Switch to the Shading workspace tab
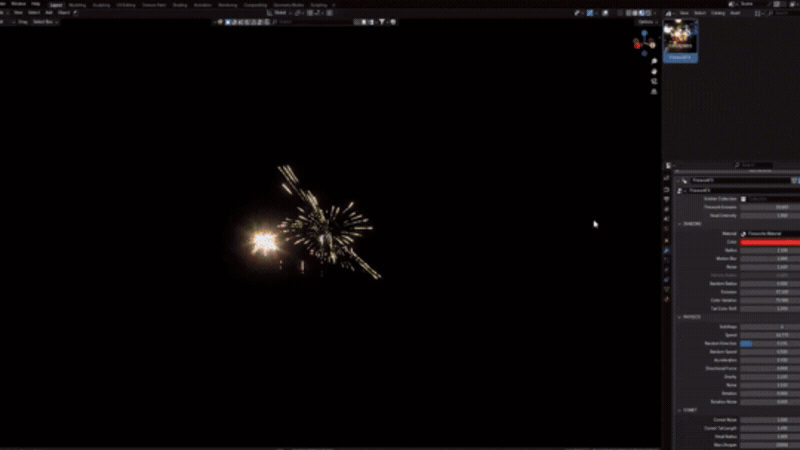Viewport: 800px width, 450px height. click(180, 5)
